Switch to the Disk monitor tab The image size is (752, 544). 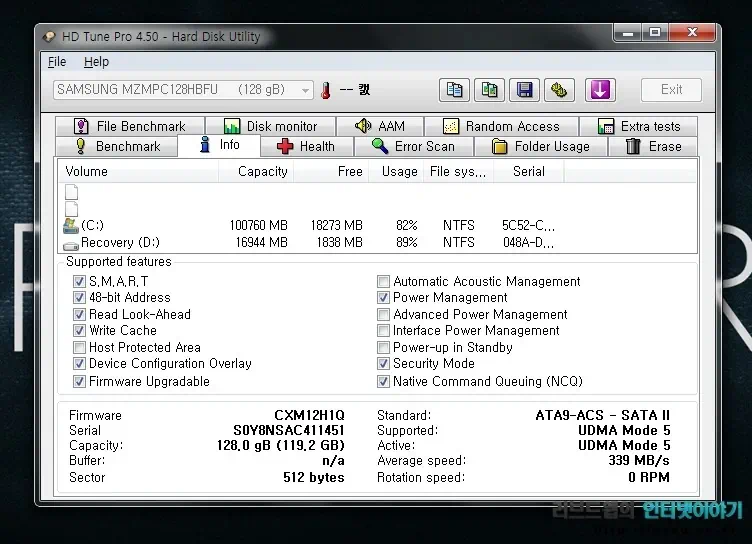pyautogui.click(x=270, y=126)
